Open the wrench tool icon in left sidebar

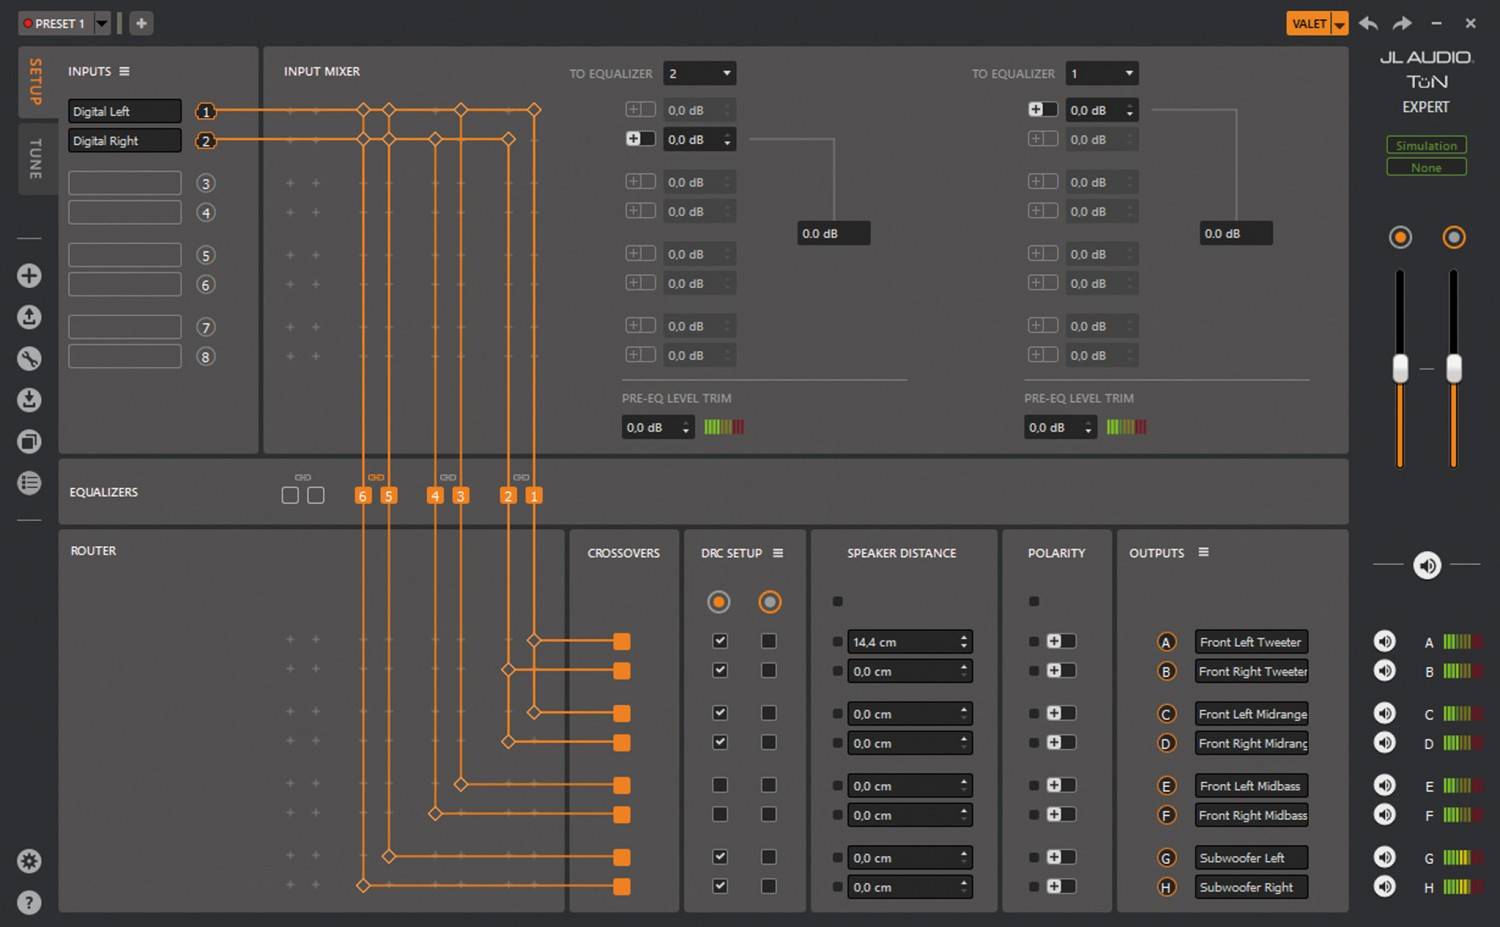coord(29,358)
